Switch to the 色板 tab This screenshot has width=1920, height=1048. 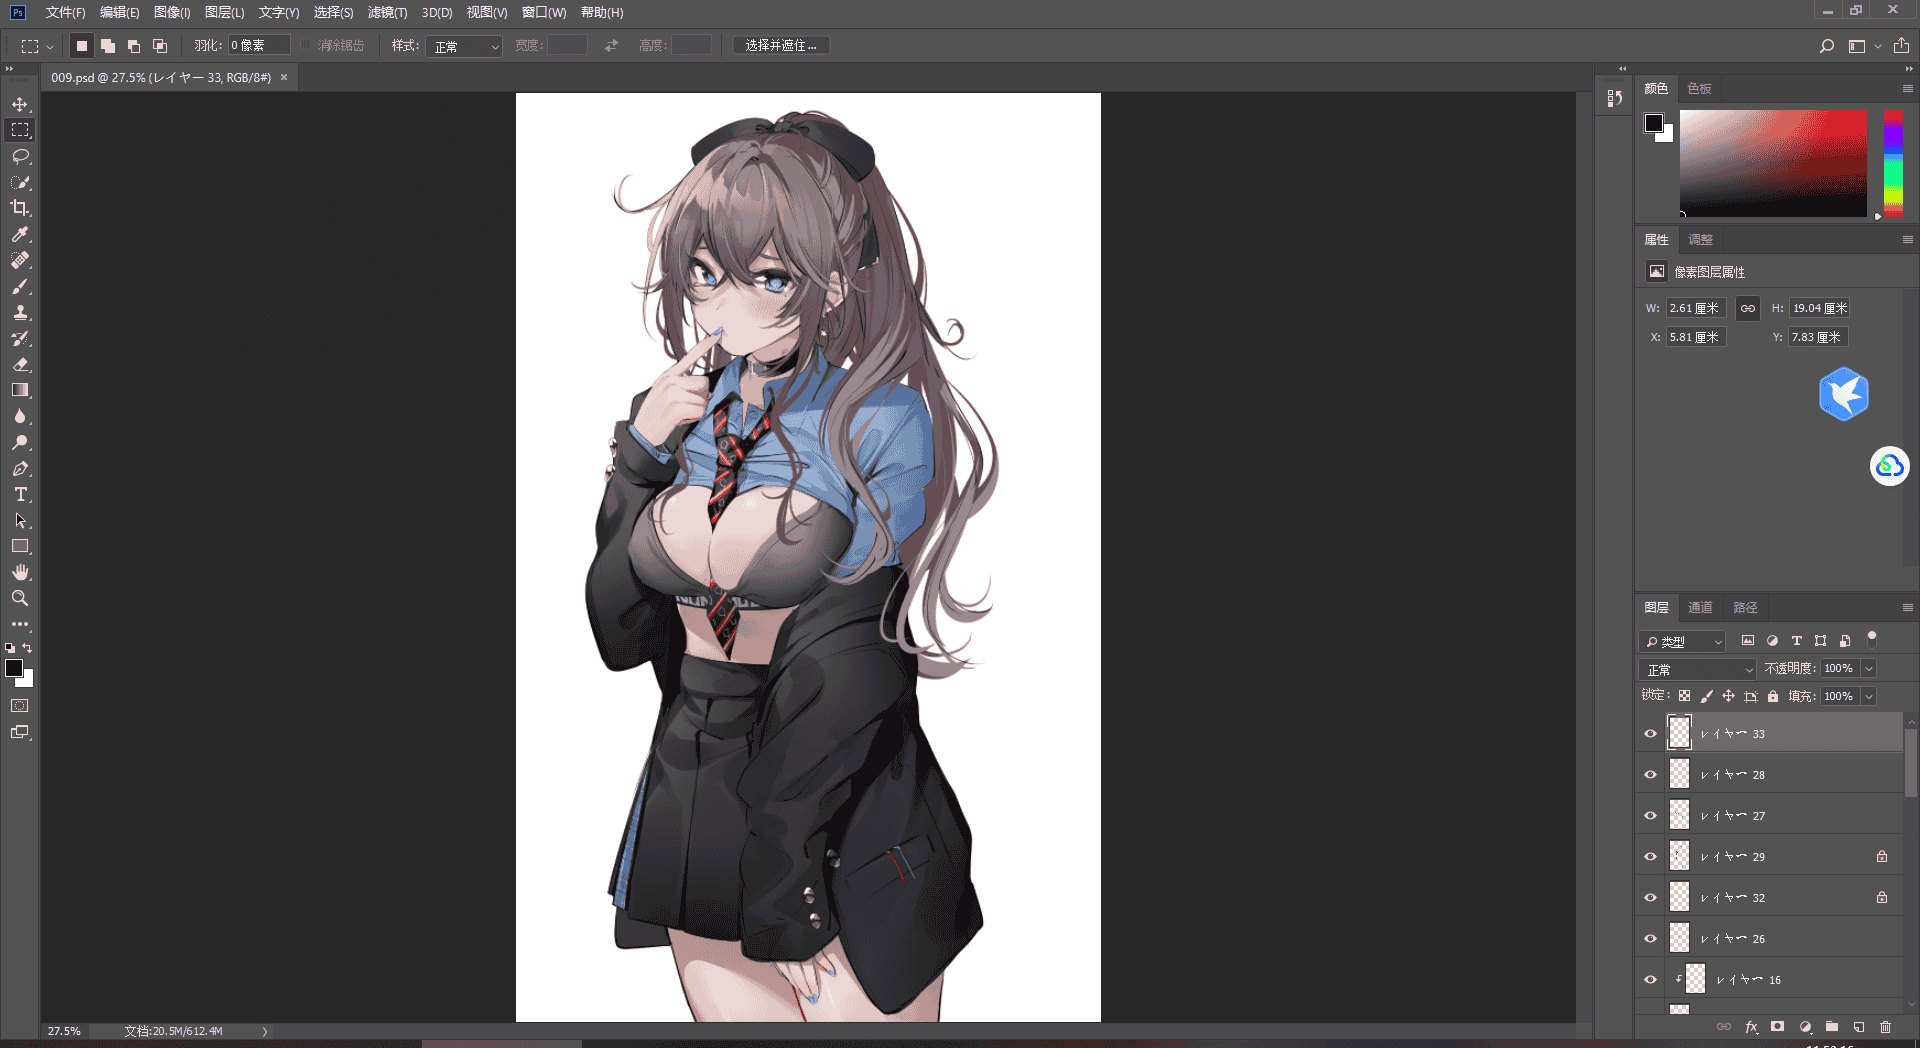pyautogui.click(x=1699, y=89)
